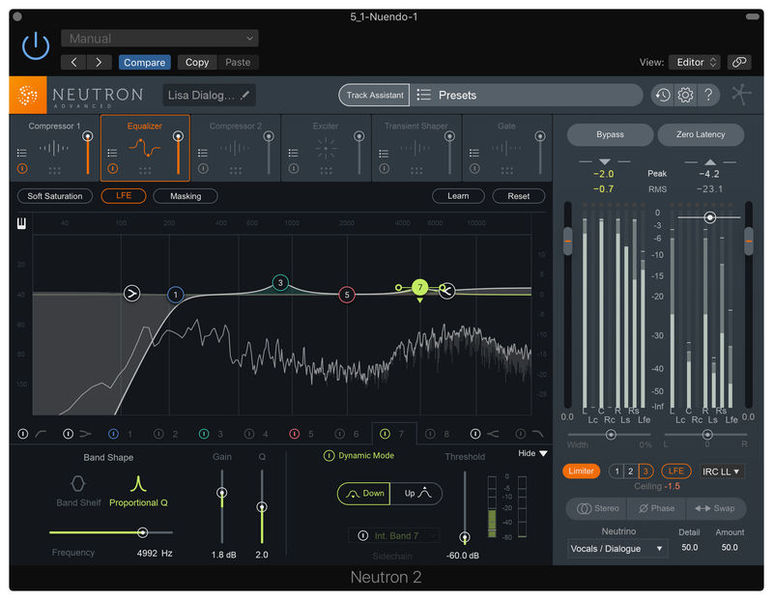Launch Track Assistant
773x600 pixels.
[x=375, y=95]
